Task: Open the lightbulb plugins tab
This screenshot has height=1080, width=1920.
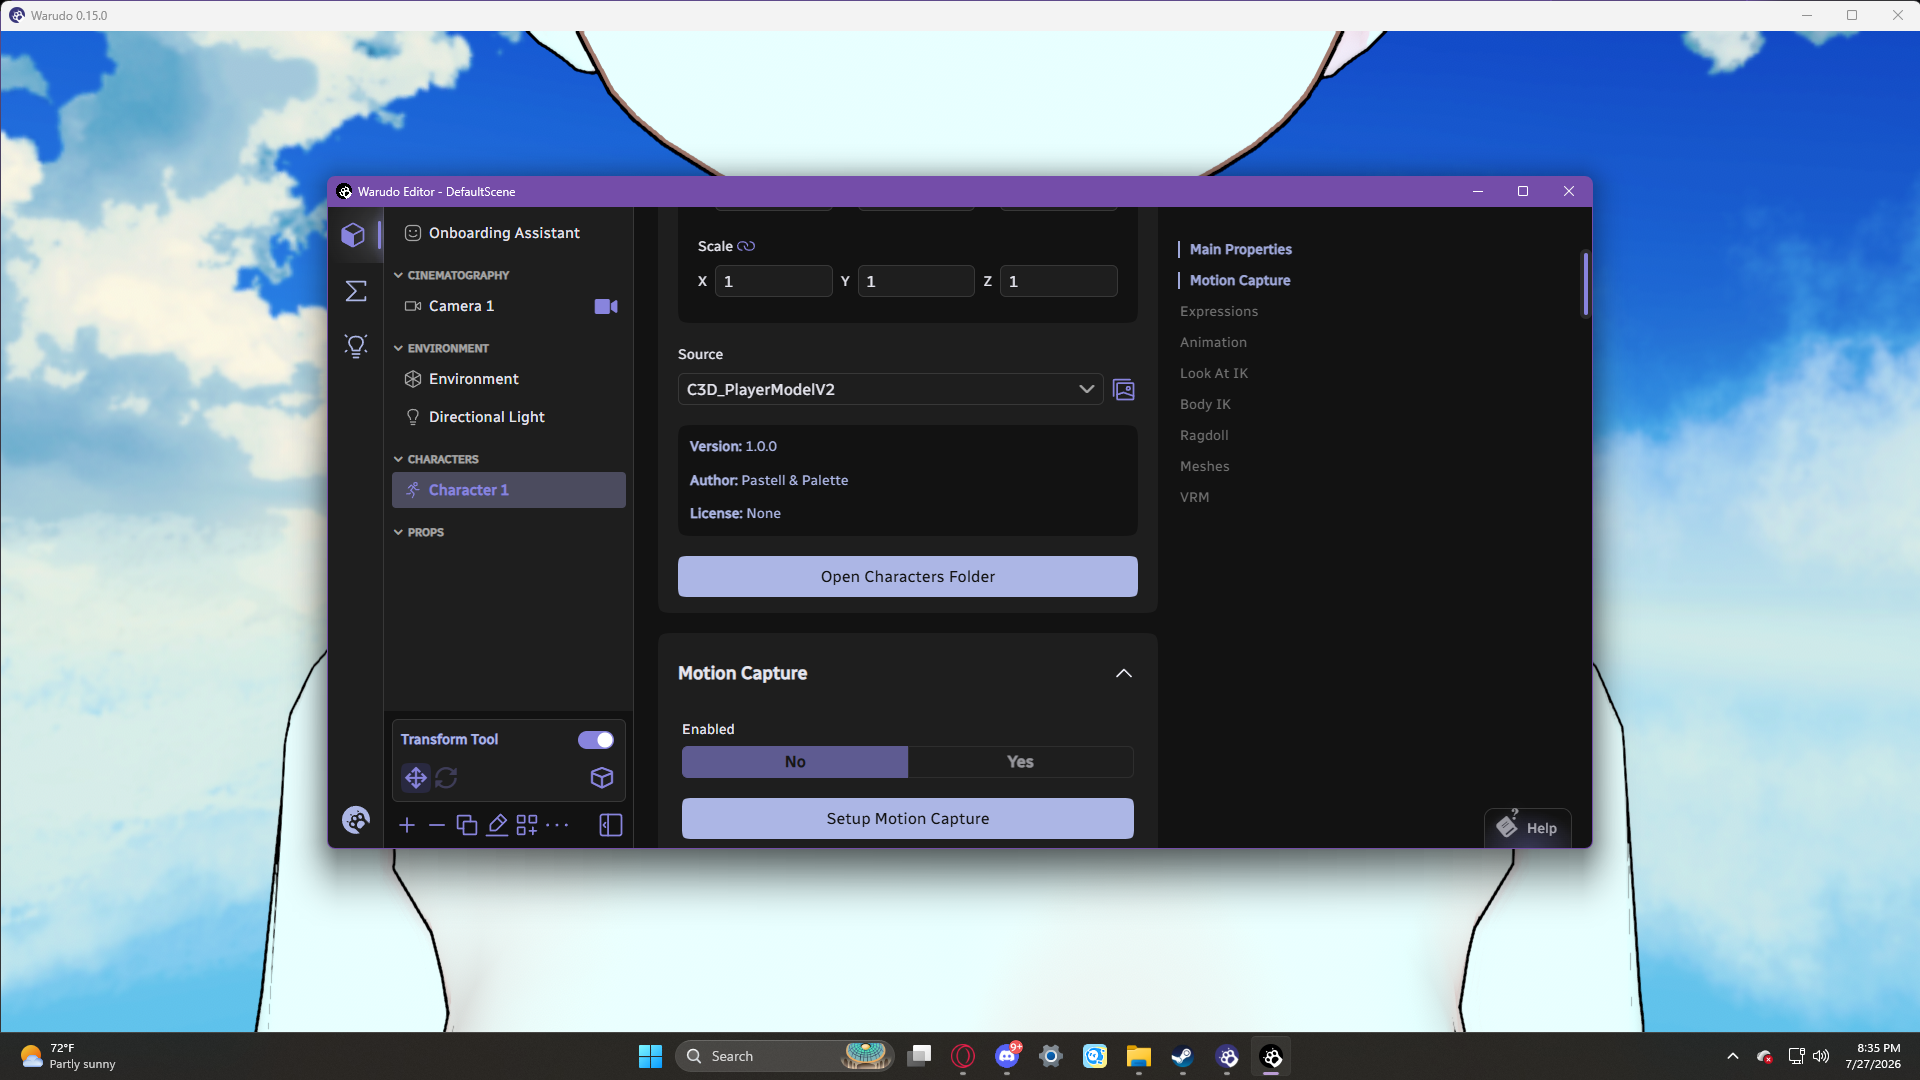Action: [x=355, y=346]
